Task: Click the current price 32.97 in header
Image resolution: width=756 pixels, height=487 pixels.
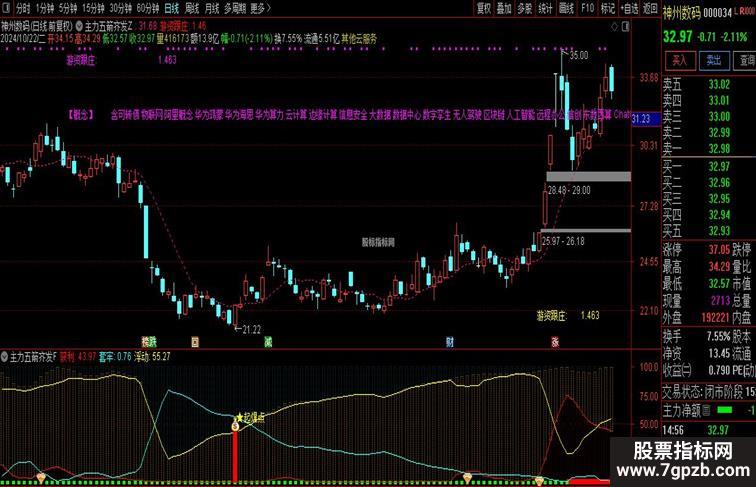Action: (677, 37)
